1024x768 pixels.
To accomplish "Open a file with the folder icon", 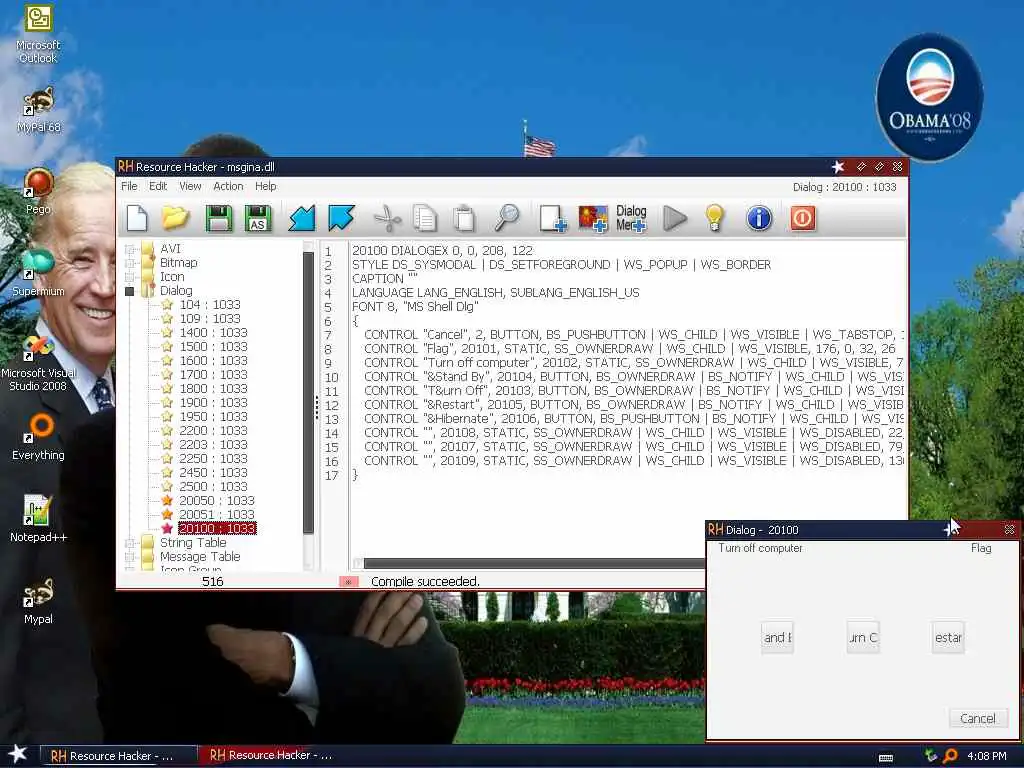I will point(176,218).
